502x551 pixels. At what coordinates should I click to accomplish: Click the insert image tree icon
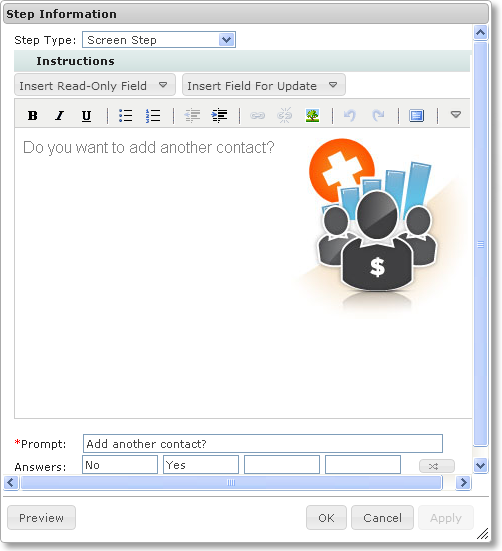(x=312, y=115)
